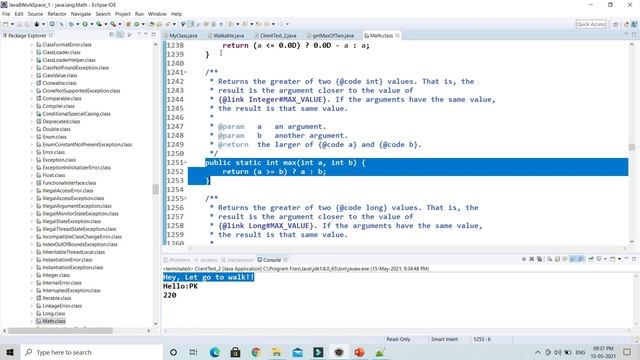Toggle Scroll Lock in the Console
640x360 pixels.
click(x=557, y=259)
